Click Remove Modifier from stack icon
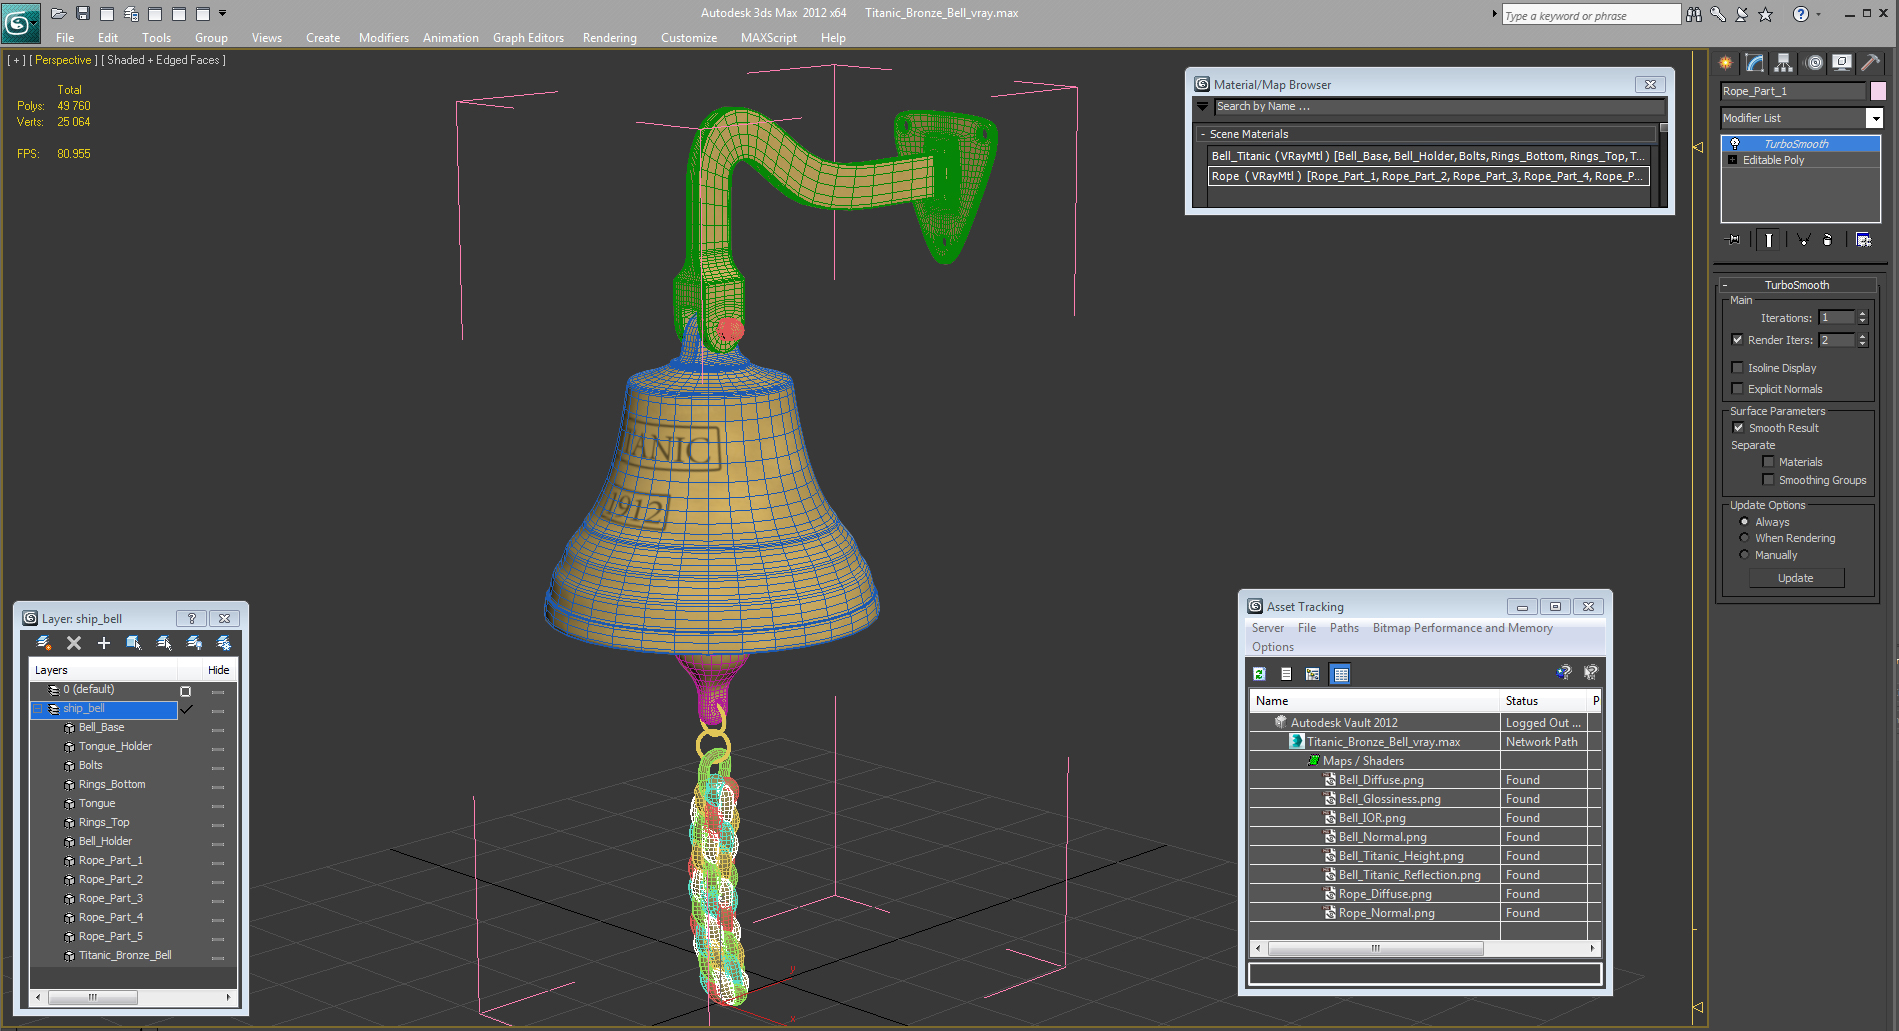Image resolution: width=1899 pixels, height=1031 pixels. coord(1827,240)
